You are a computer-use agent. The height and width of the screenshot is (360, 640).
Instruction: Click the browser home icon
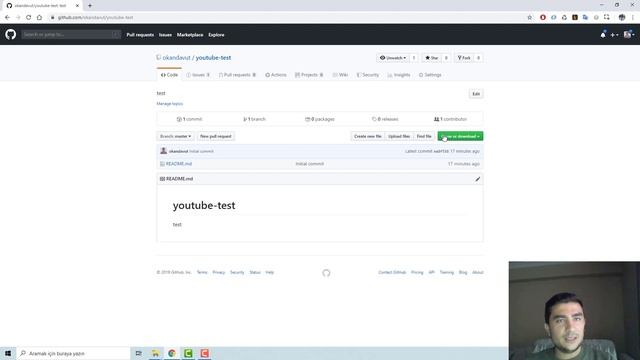click(39, 18)
